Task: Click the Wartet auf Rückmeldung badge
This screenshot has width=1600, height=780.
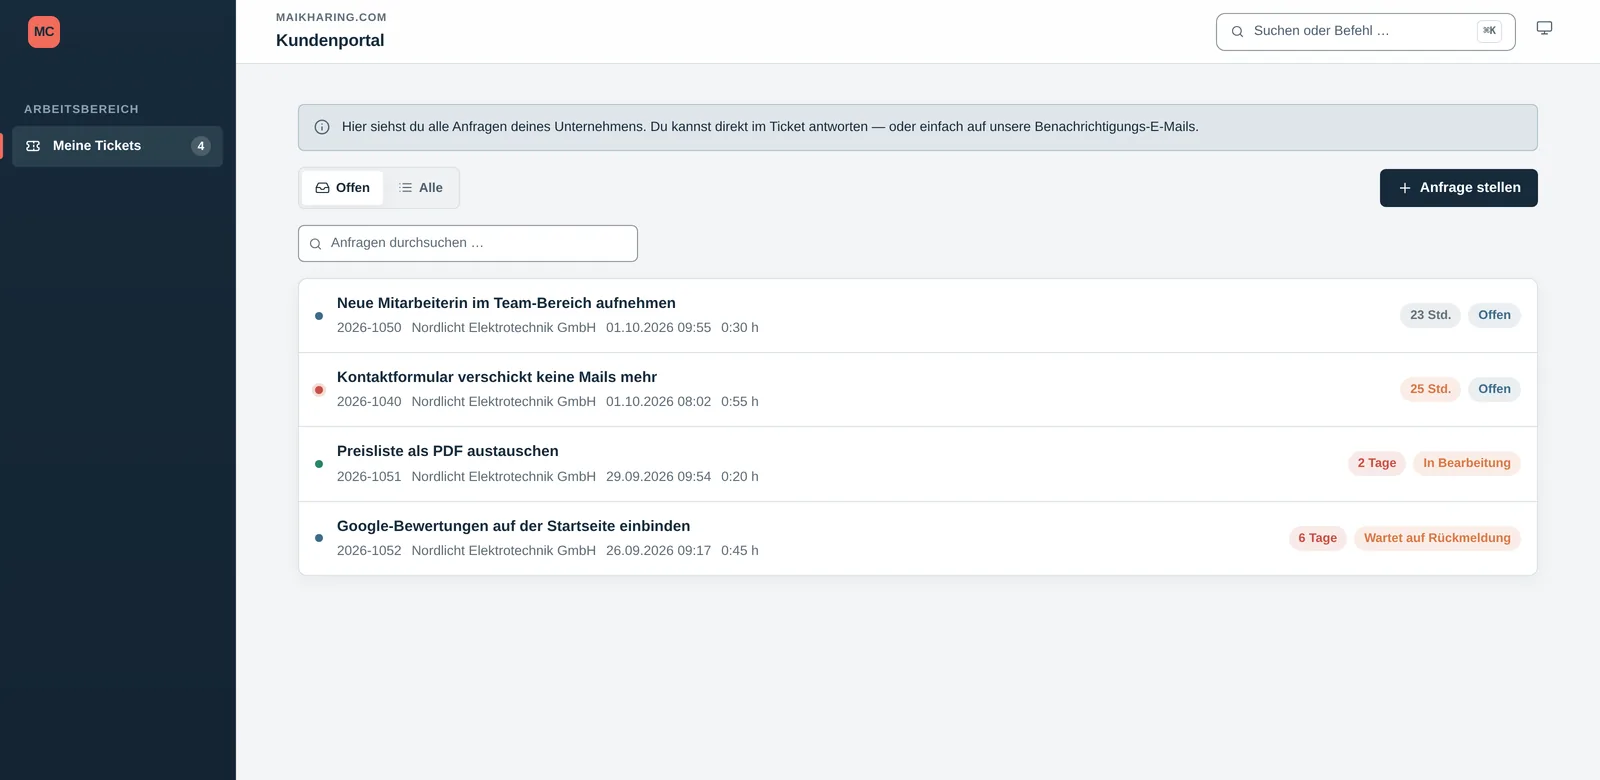Action: (1437, 538)
